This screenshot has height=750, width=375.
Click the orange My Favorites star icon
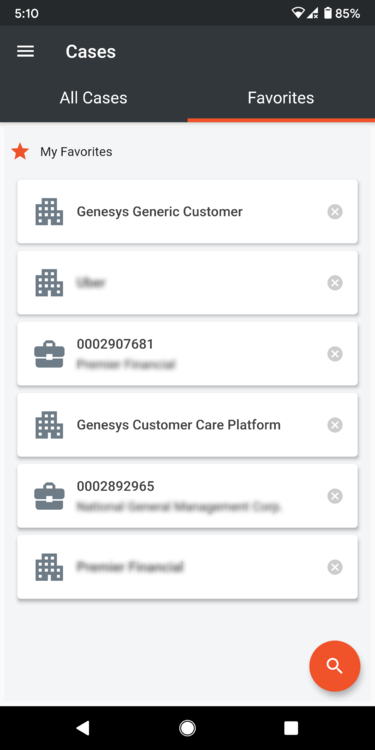pos(20,152)
